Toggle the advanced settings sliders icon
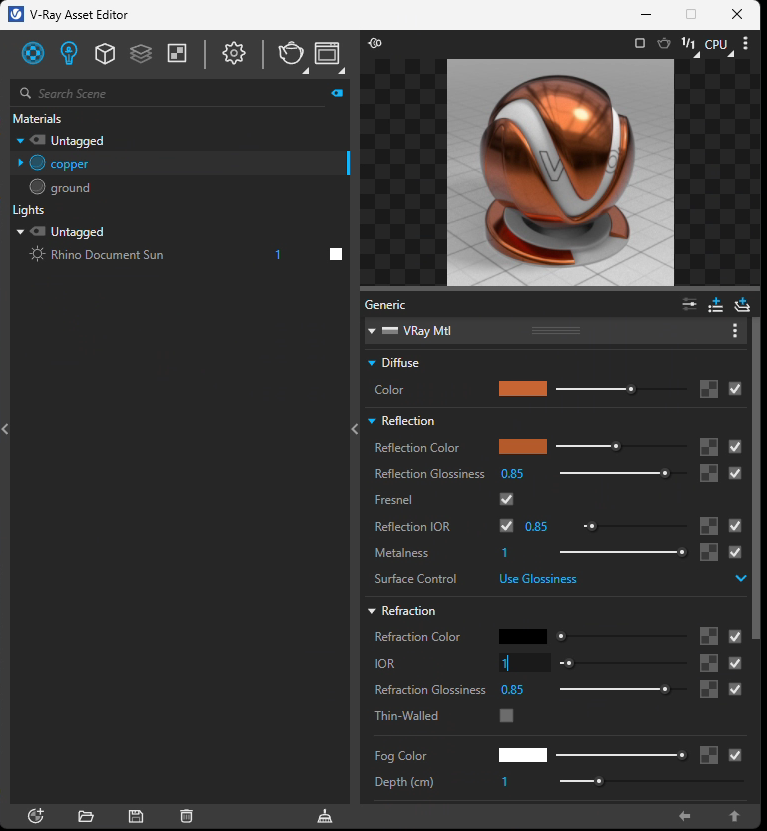The width and height of the screenshot is (767, 831). [689, 305]
